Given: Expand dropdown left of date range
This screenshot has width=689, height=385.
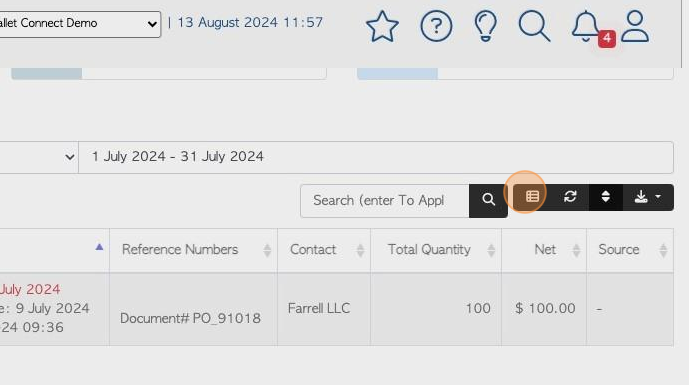Looking at the screenshot, I should tap(39, 157).
